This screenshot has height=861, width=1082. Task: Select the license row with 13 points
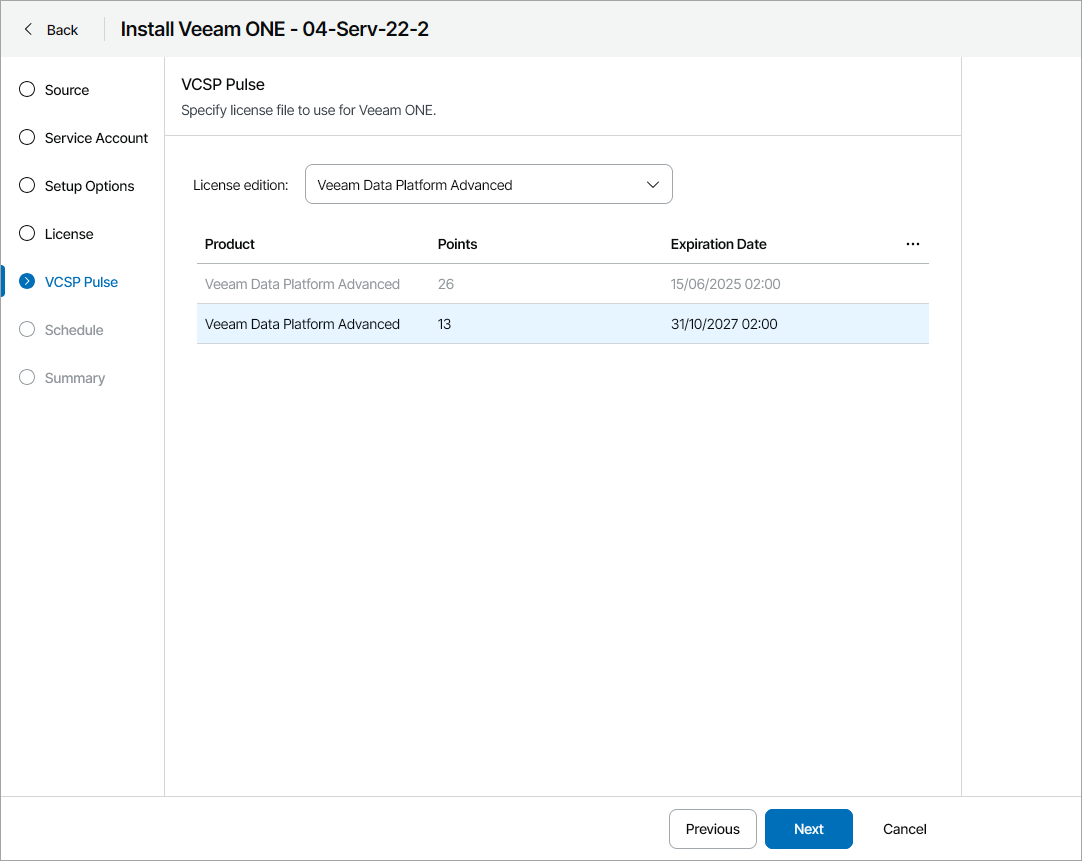(x=562, y=324)
